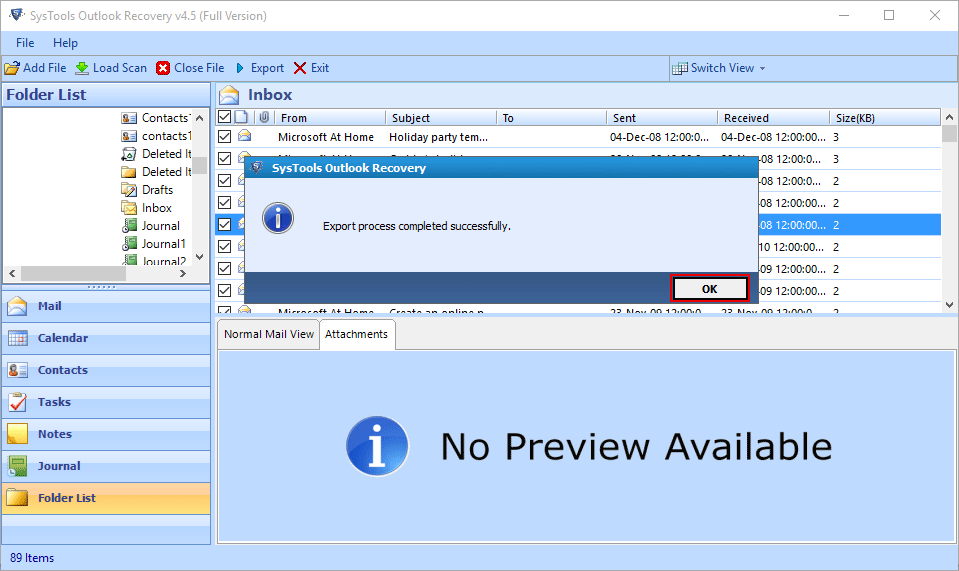The image size is (959, 571).
Task: Click the blue info icon in dialog
Action: coord(278,218)
